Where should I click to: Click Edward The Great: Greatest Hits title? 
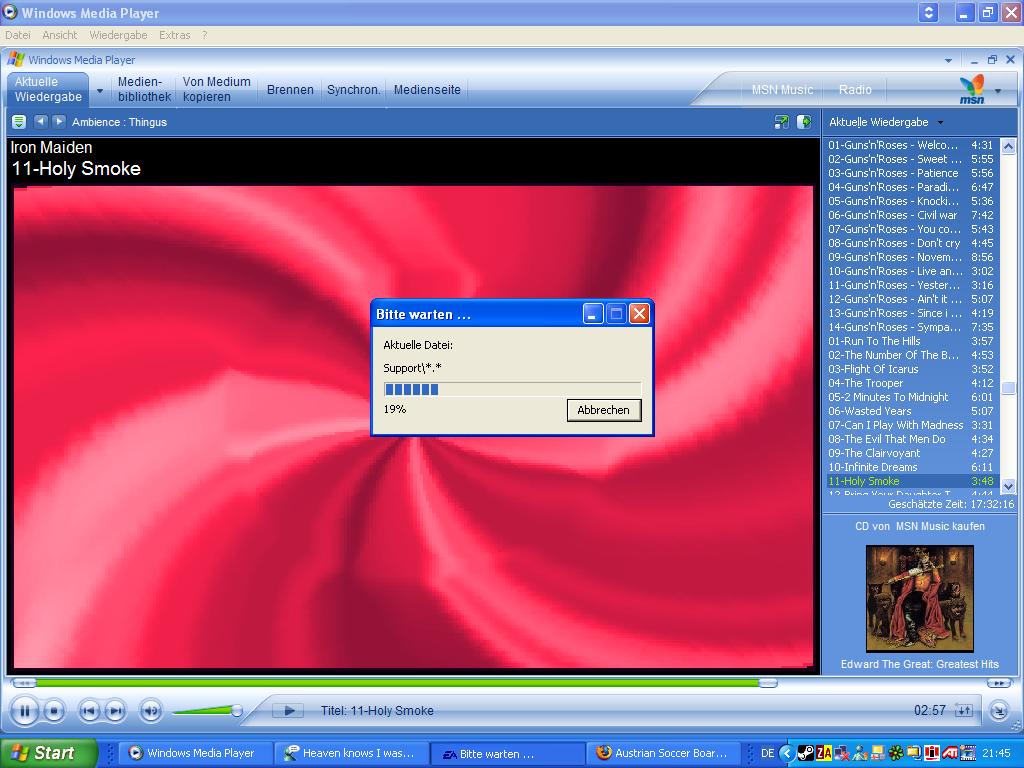click(920, 664)
